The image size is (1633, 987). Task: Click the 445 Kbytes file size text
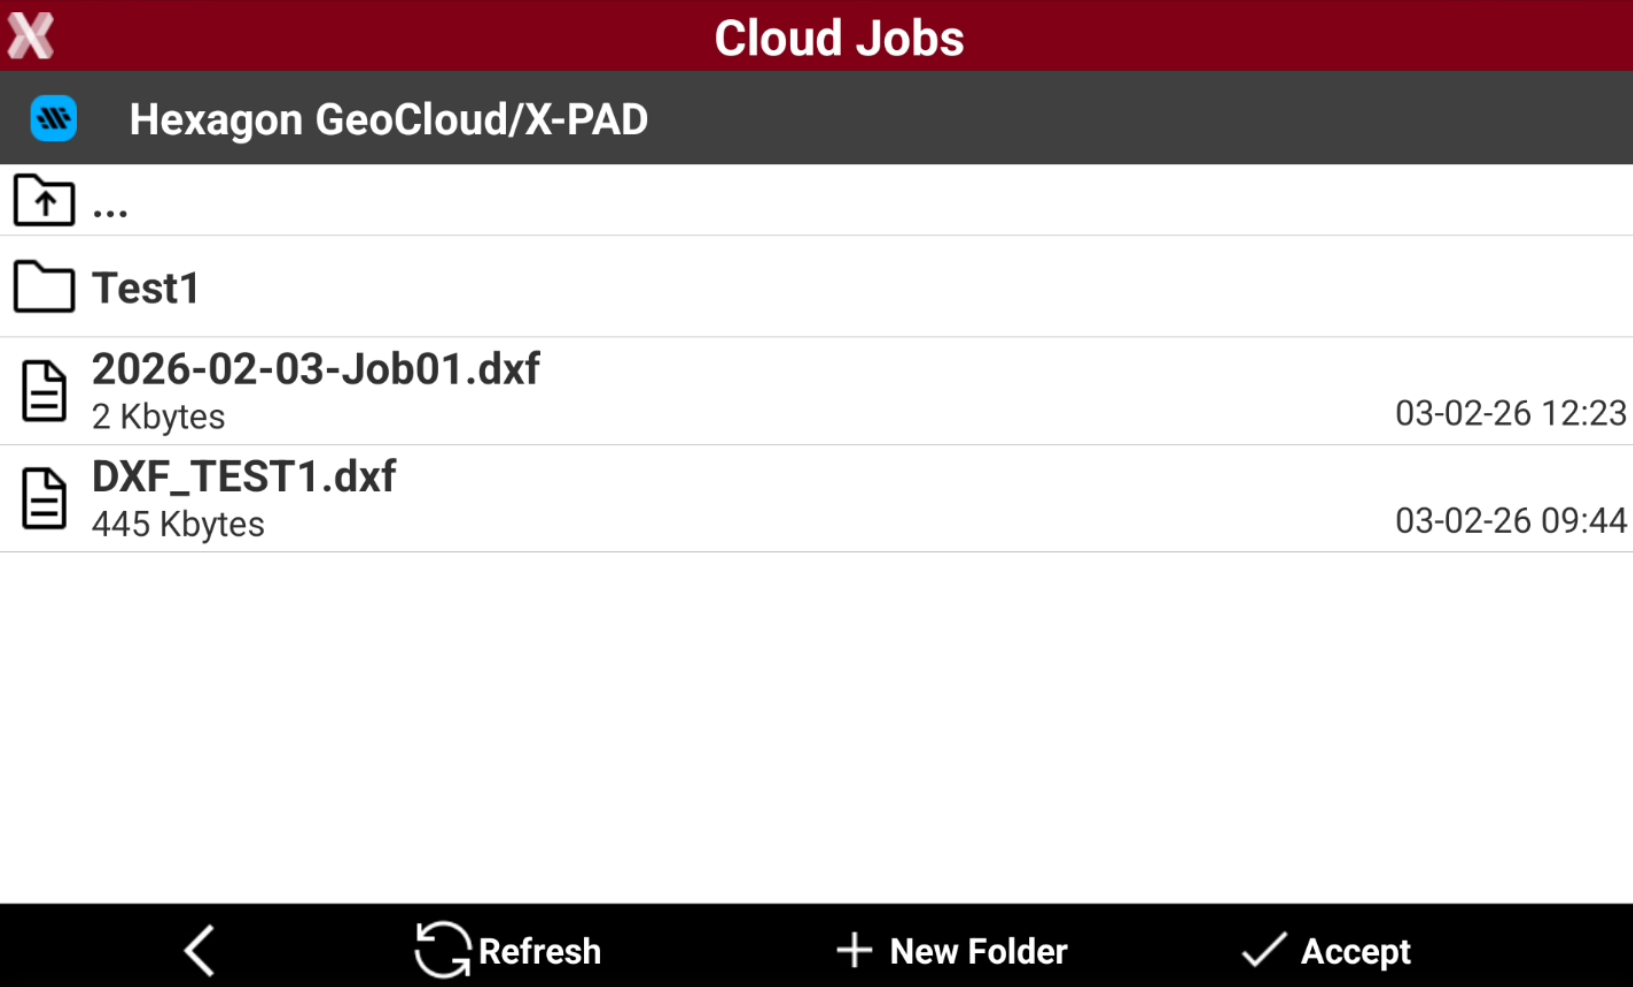(x=178, y=524)
